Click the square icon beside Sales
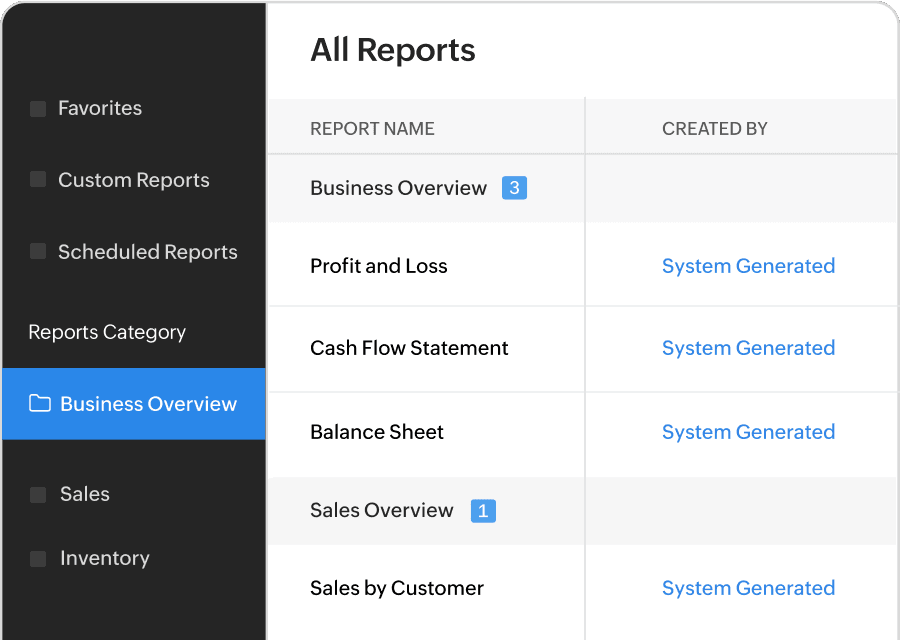Image resolution: width=900 pixels, height=640 pixels. [38, 495]
